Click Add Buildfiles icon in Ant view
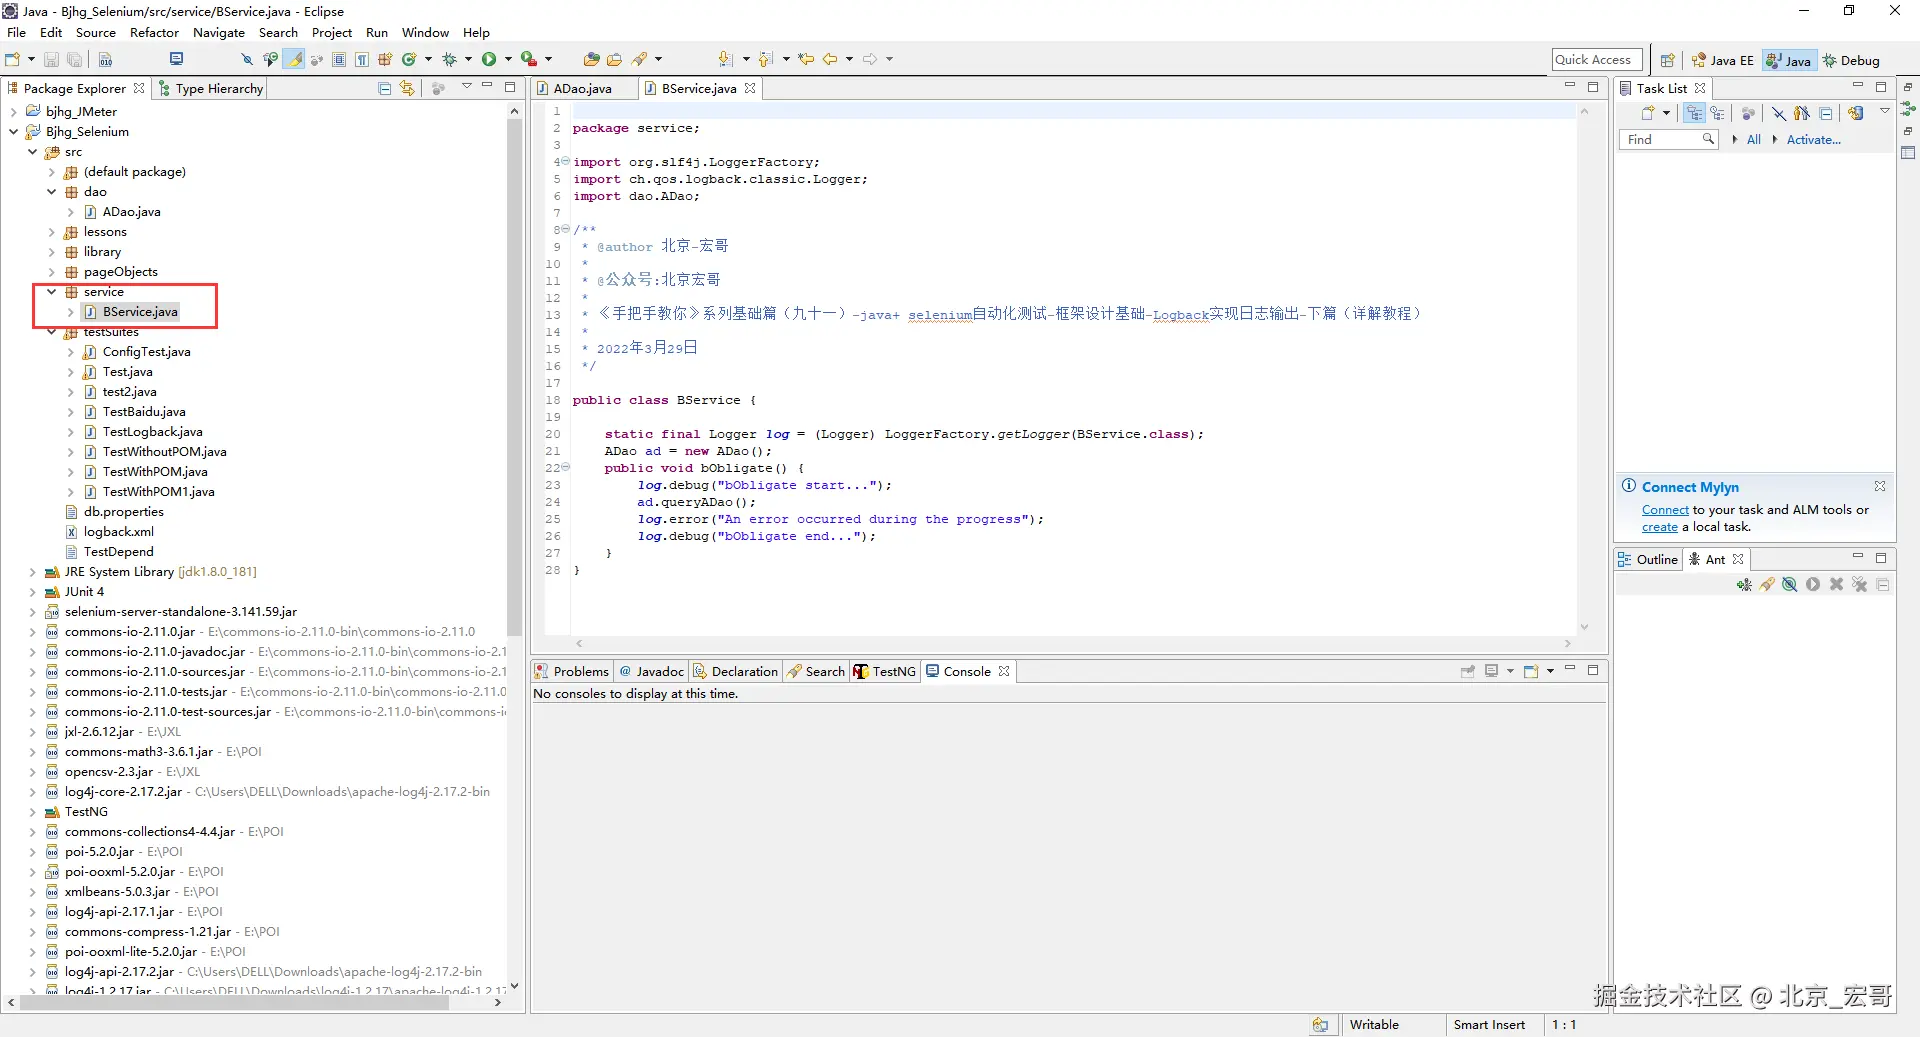1920x1037 pixels. click(x=1743, y=585)
